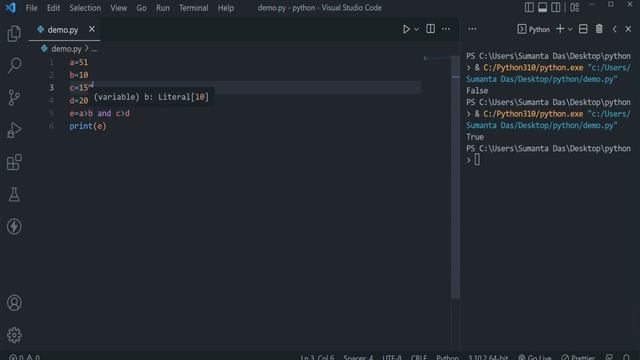The height and width of the screenshot is (360, 640).
Task: Click Prettier status item
Action: coord(578,357)
